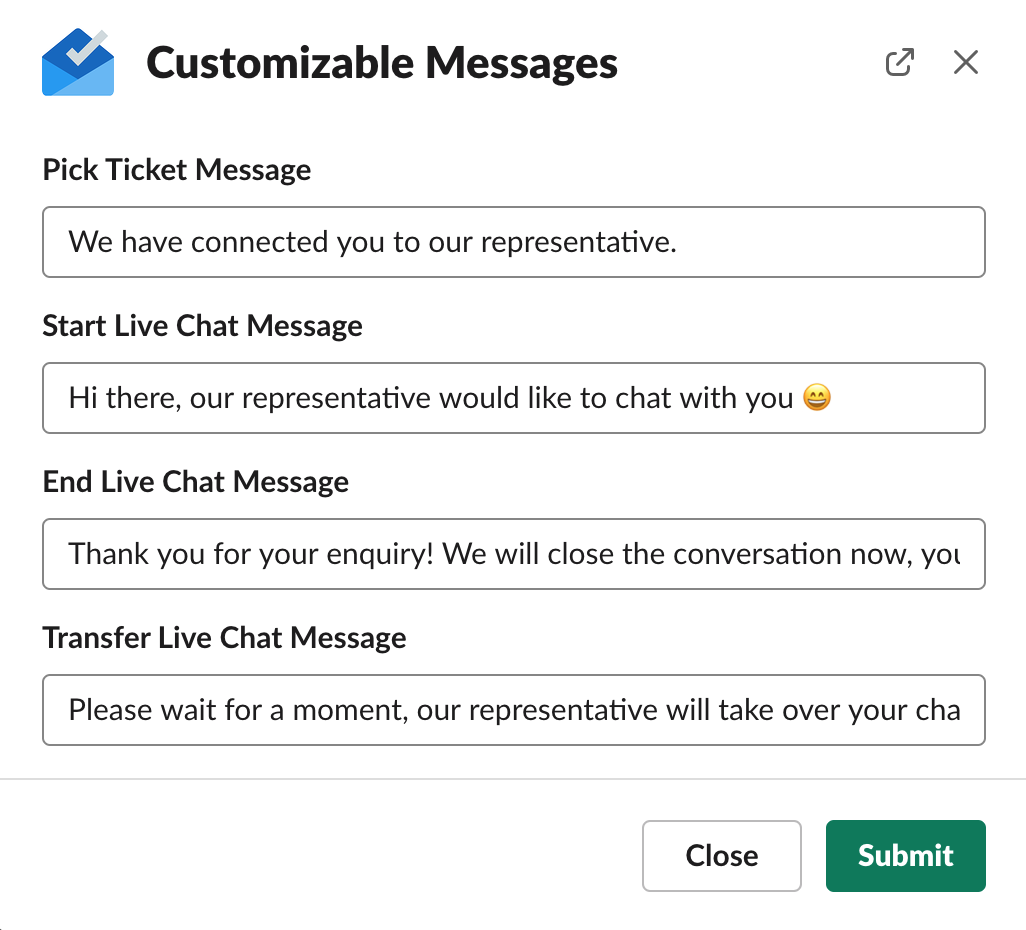Click the Start Live Chat Message label
This screenshot has width=1026, height=930.
(x=202, y=326)
